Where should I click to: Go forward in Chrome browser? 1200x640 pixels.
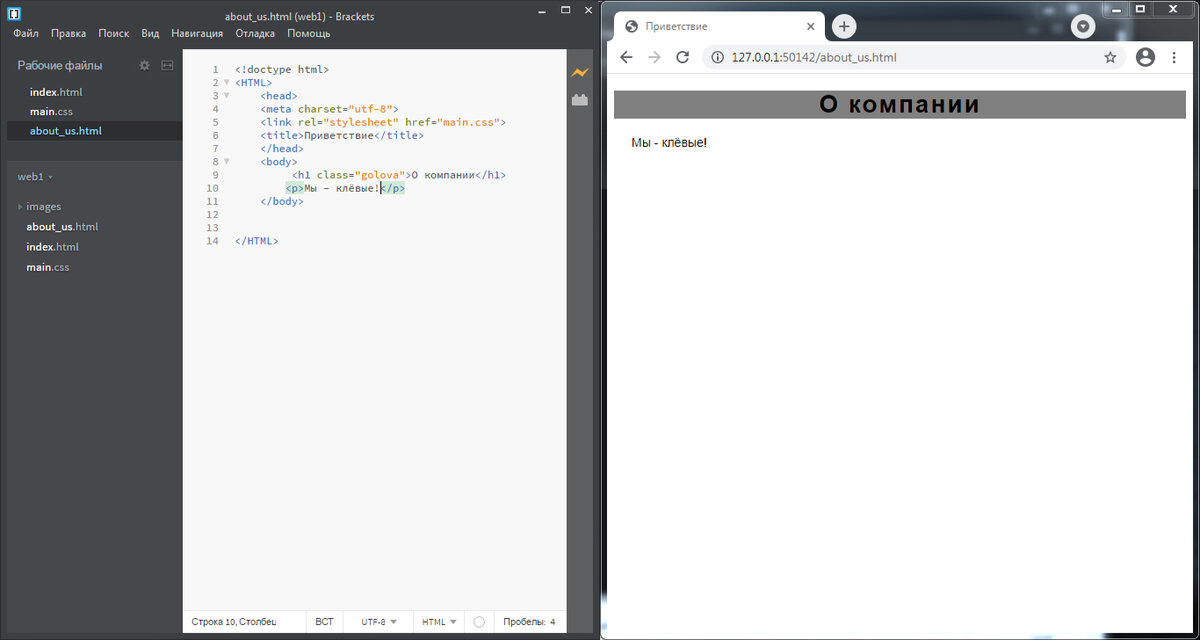point(654,57)
